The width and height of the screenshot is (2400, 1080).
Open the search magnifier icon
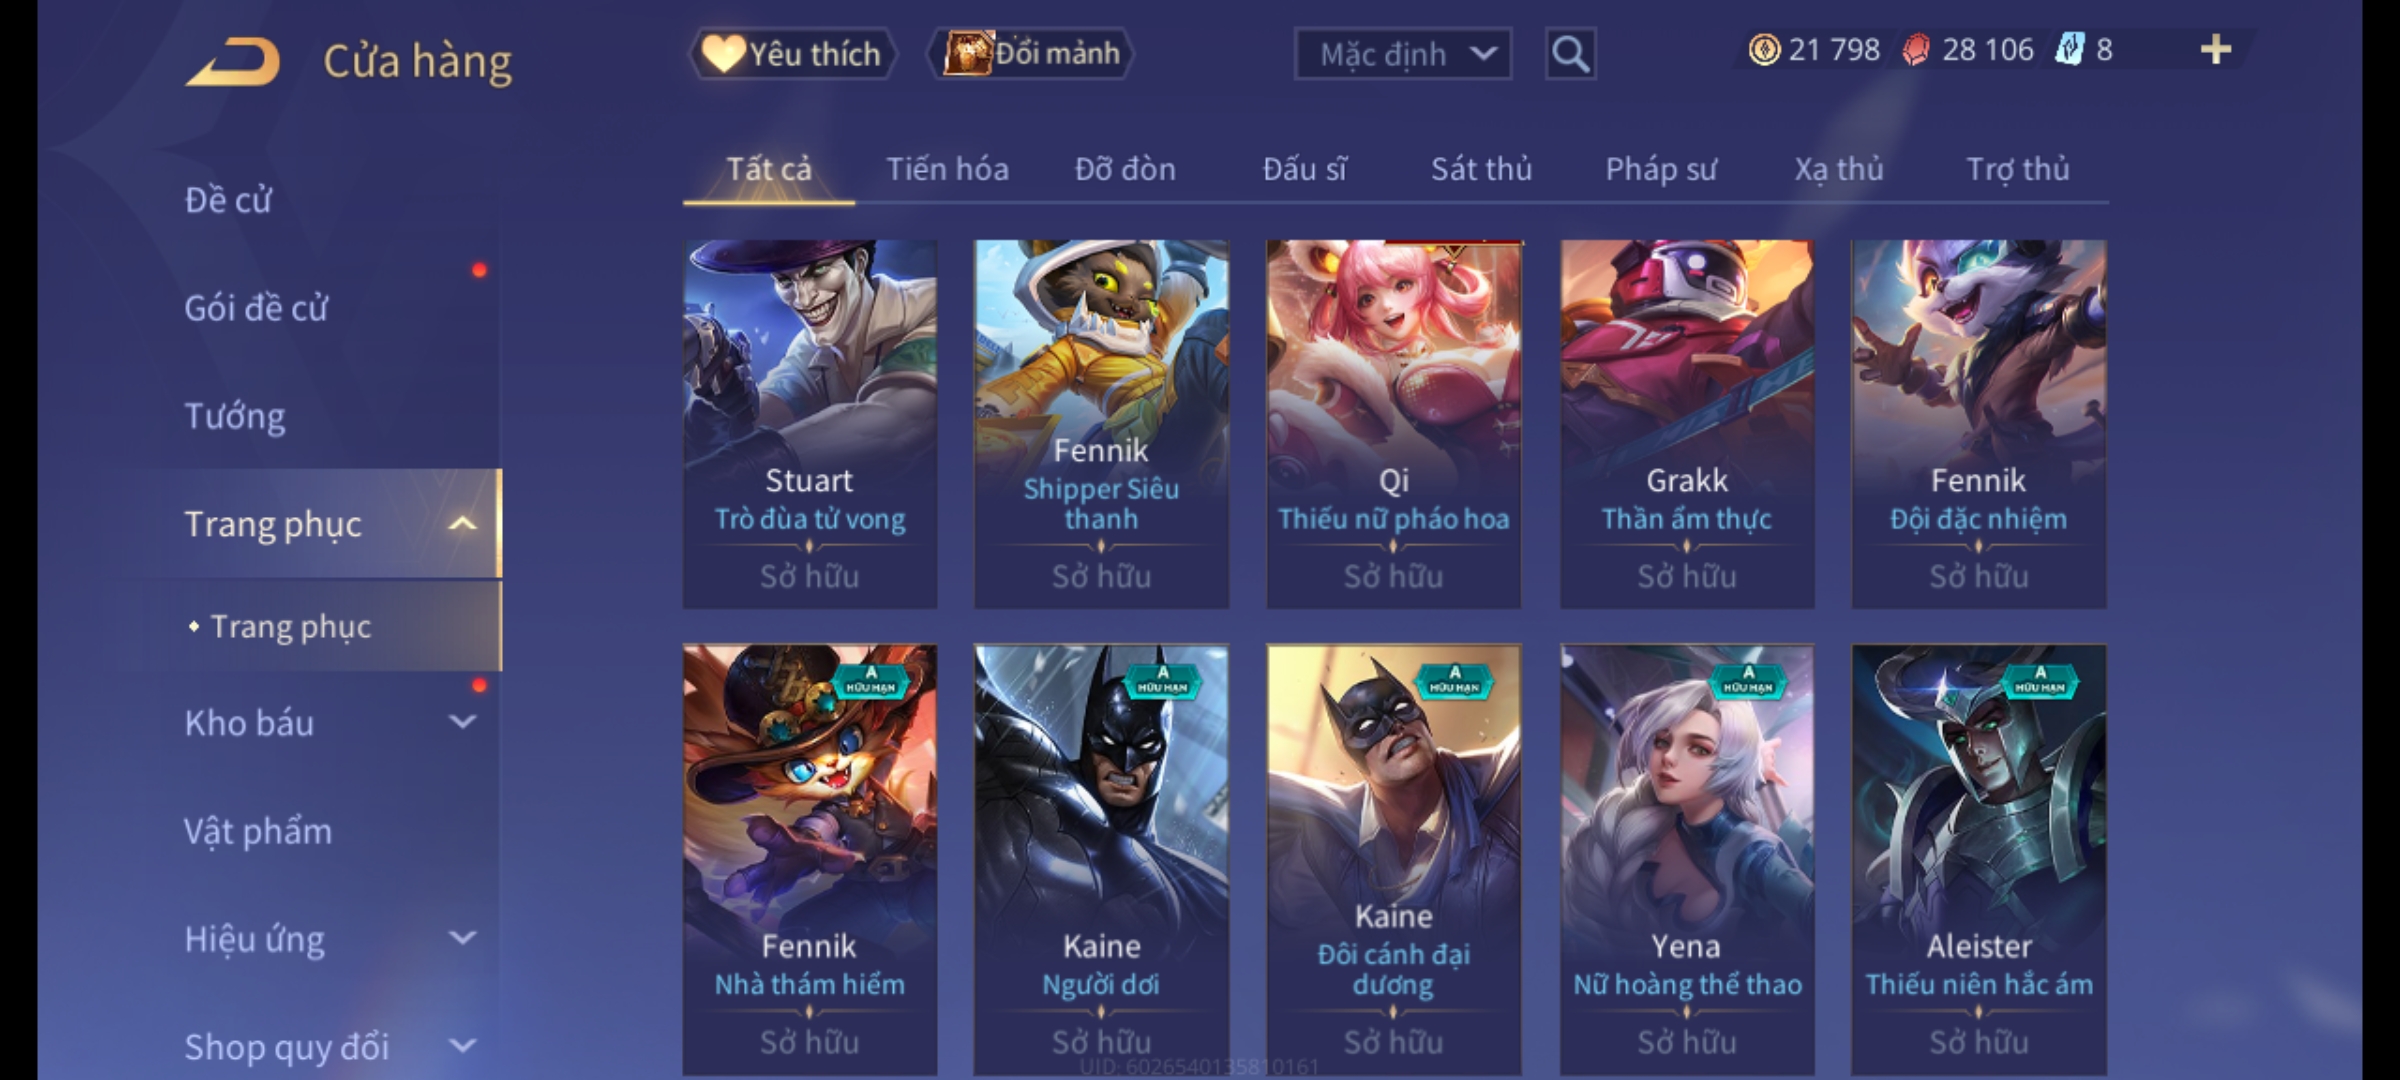click(x=1570, y=54)
